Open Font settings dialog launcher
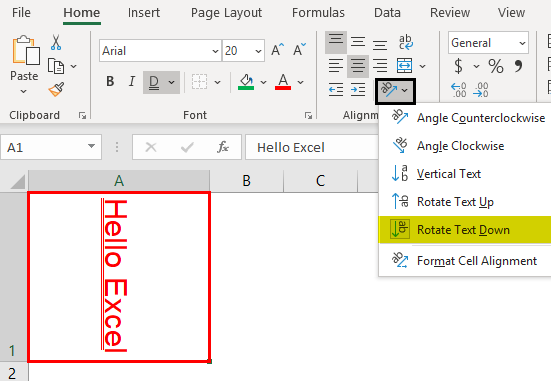 pyautogui.click(x=308, y=115)
